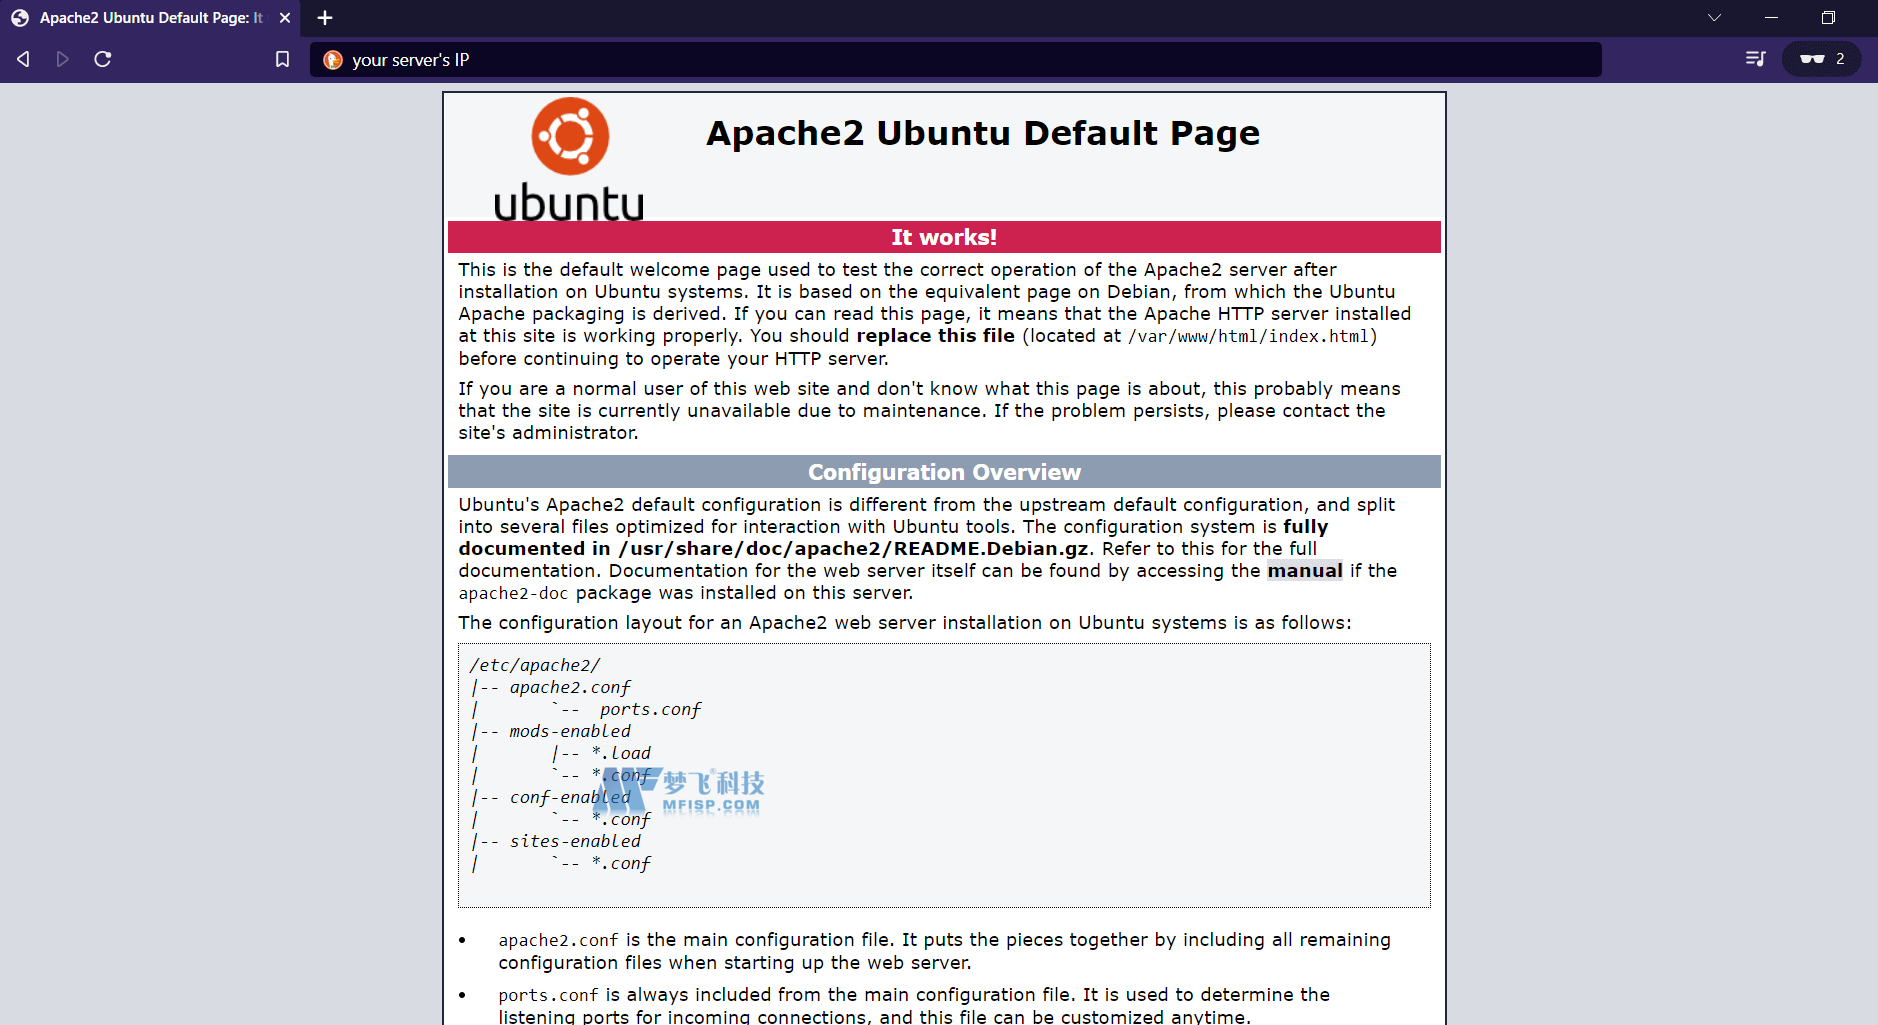
Task: Click the Ubuntu logo image
Action: coord(569,160)
